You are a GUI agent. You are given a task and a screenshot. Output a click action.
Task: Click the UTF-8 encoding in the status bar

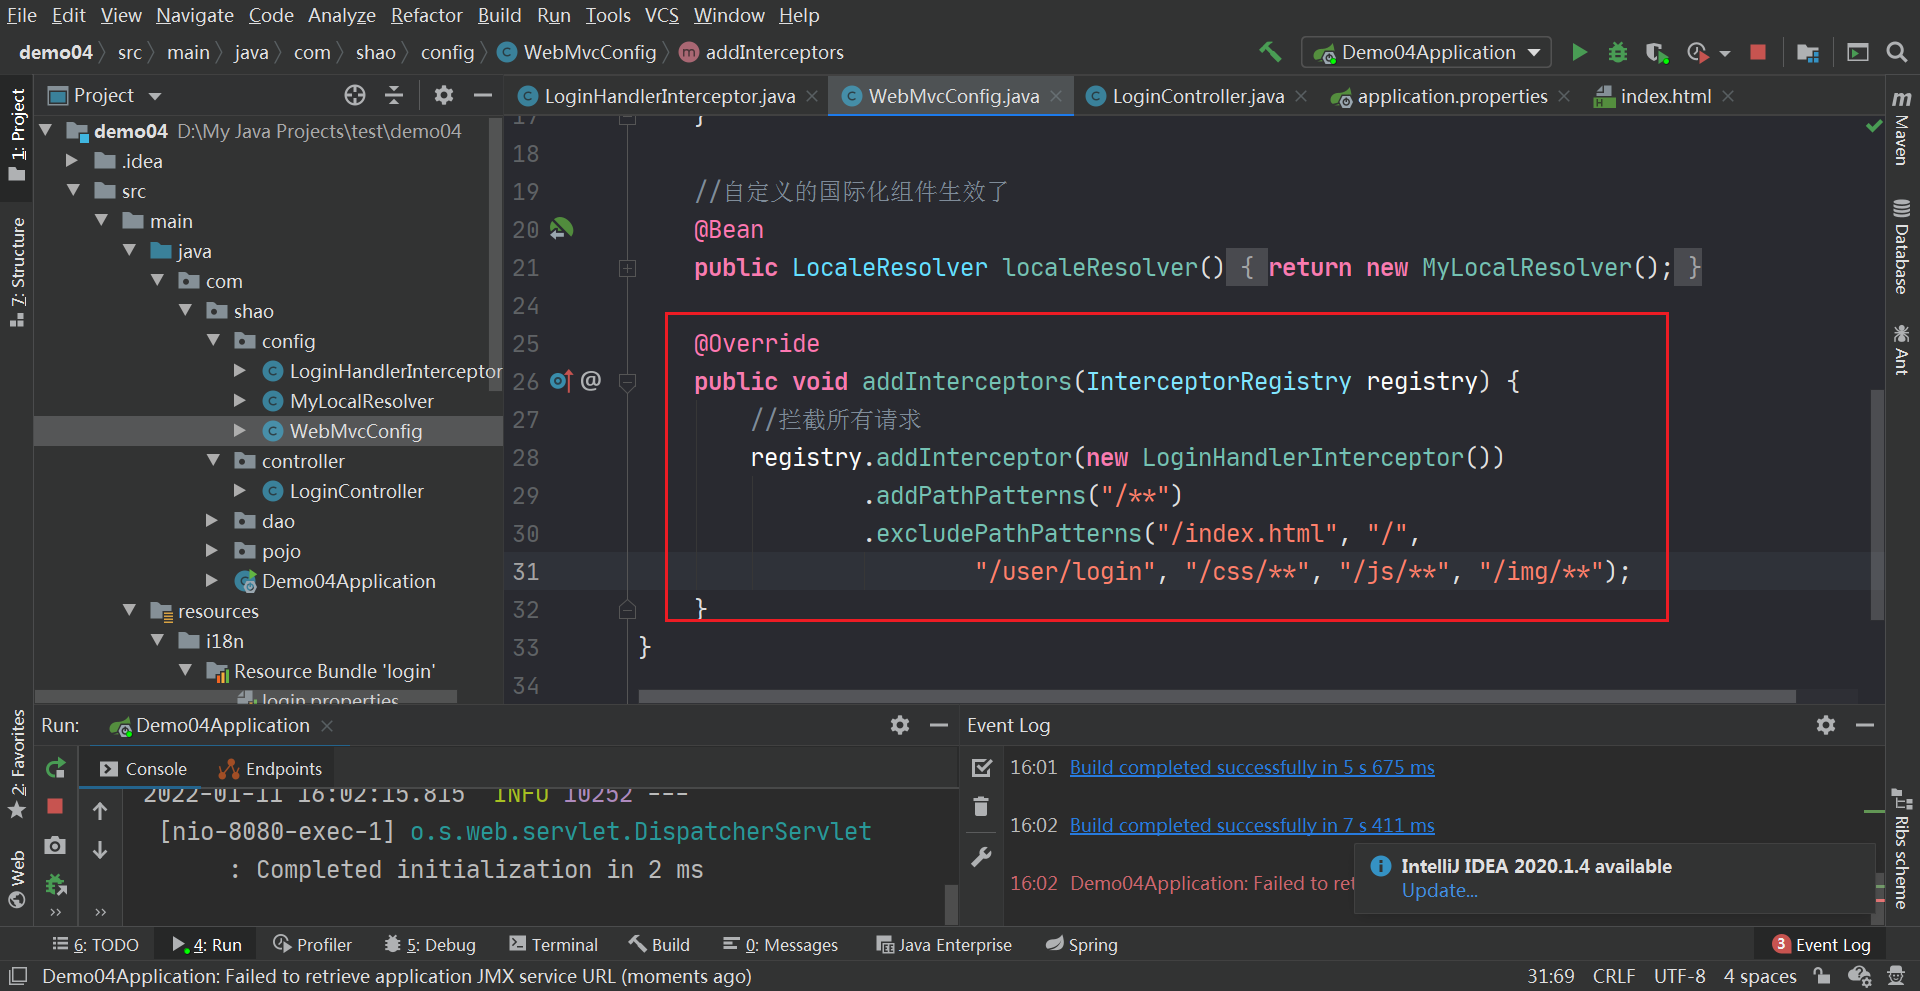pyautogui.click(x=1680, y=976)
